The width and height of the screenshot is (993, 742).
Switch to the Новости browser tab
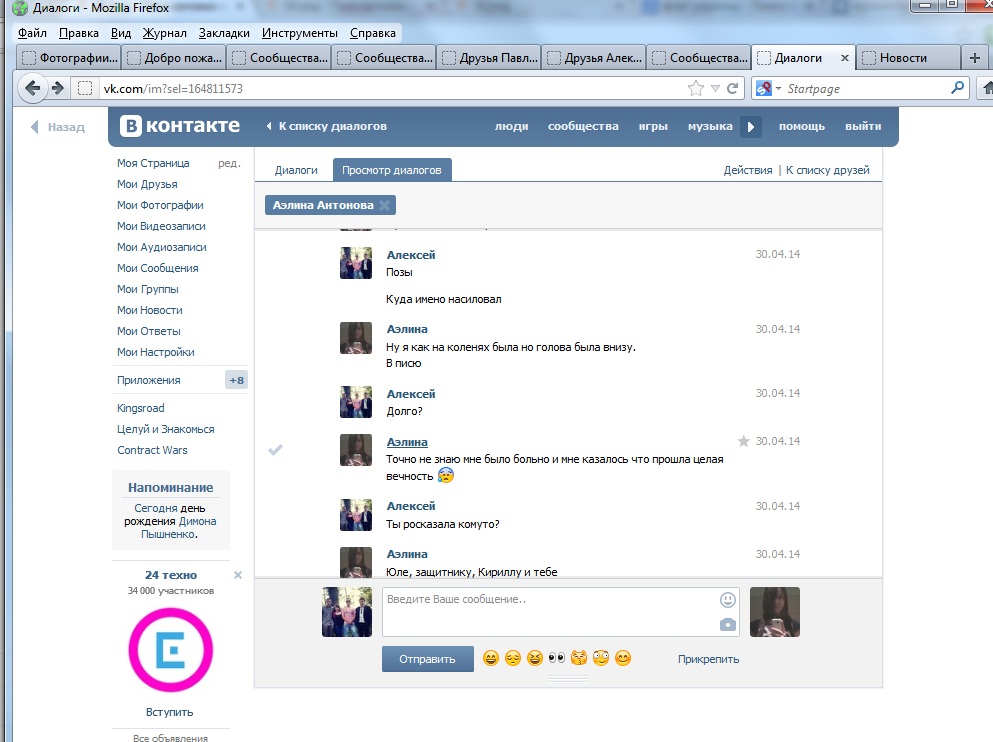click(x=908, y=58)
